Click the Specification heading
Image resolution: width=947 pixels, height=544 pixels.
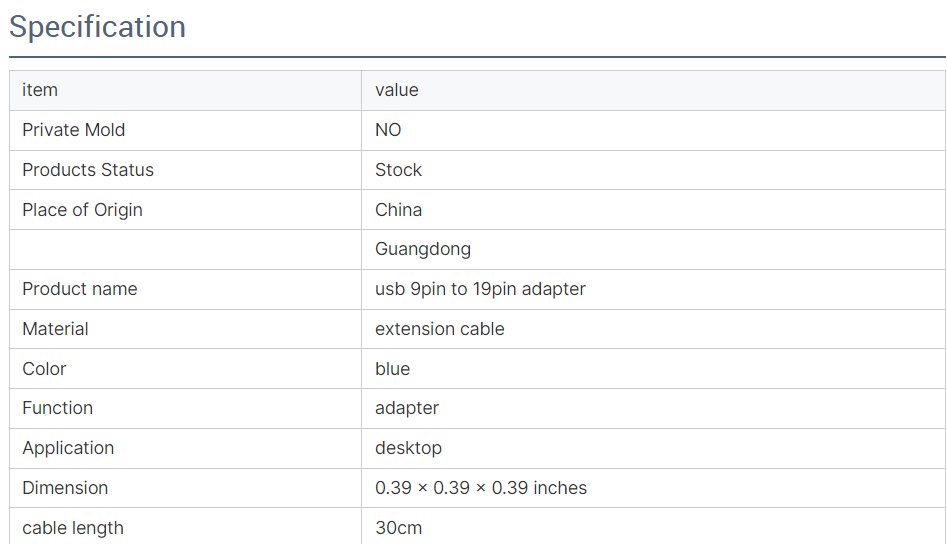pos(97,27)
